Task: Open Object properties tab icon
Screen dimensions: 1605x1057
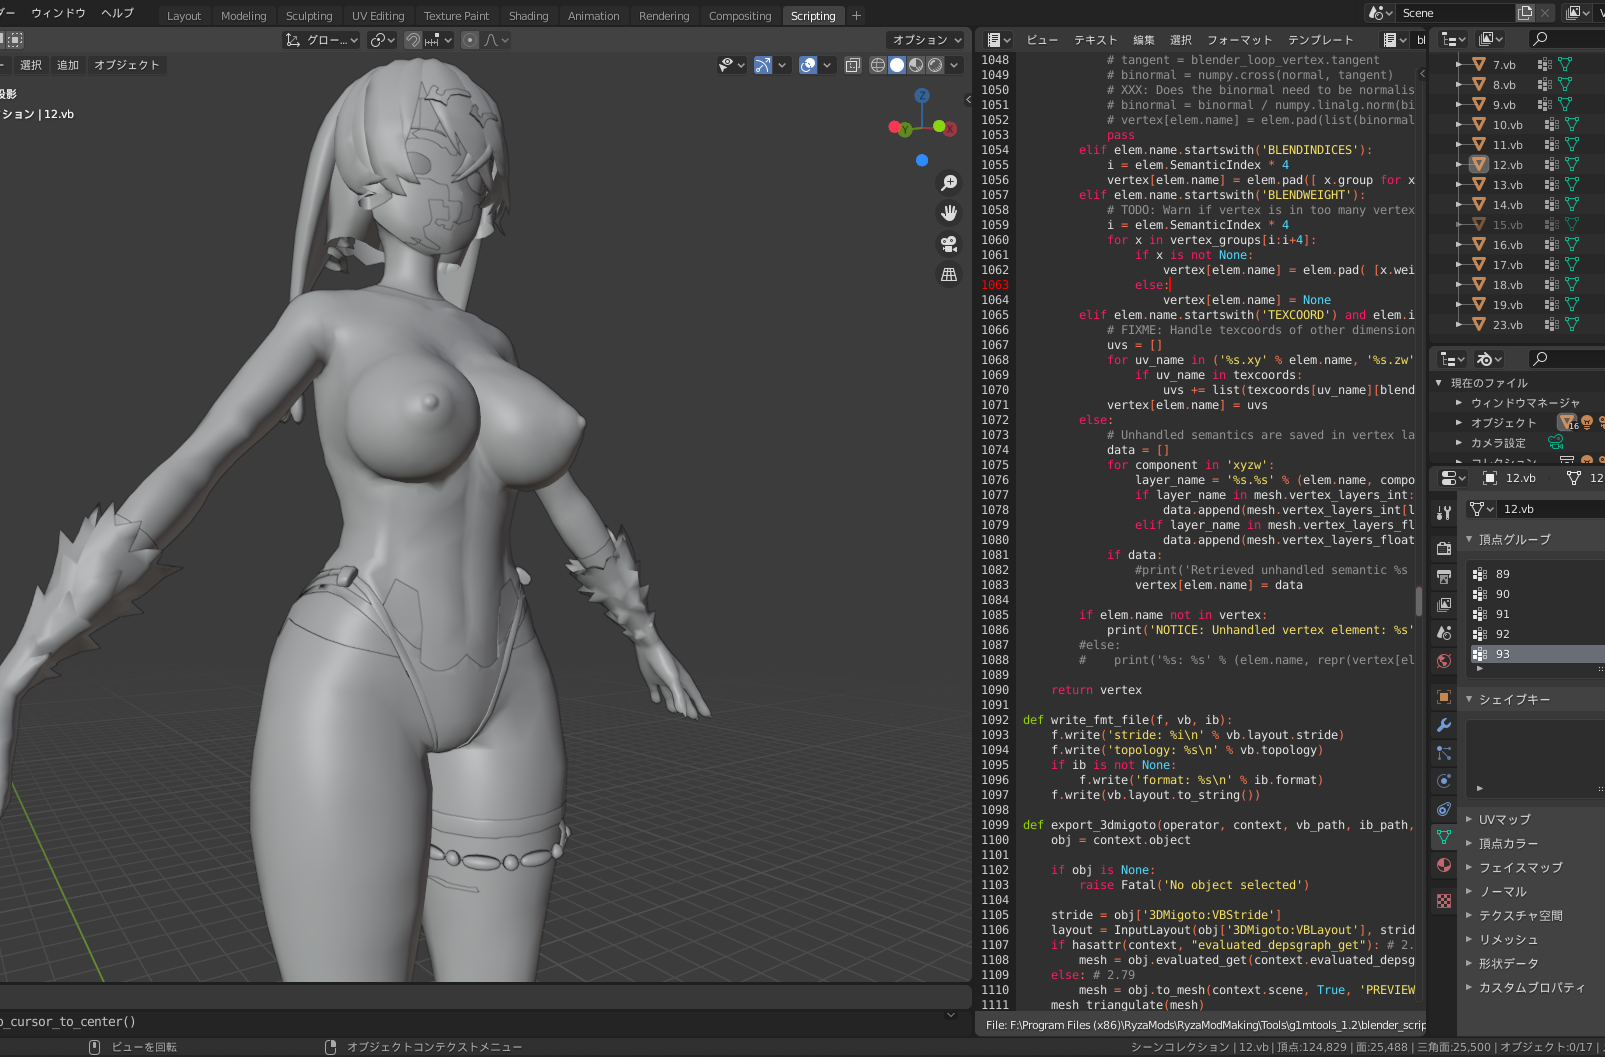Action: (x=1443, y=697)
